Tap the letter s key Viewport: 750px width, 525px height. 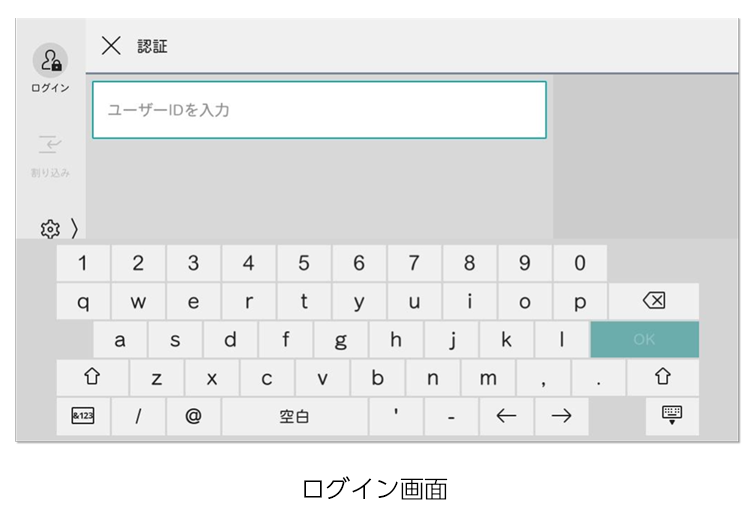coord(175,339)
